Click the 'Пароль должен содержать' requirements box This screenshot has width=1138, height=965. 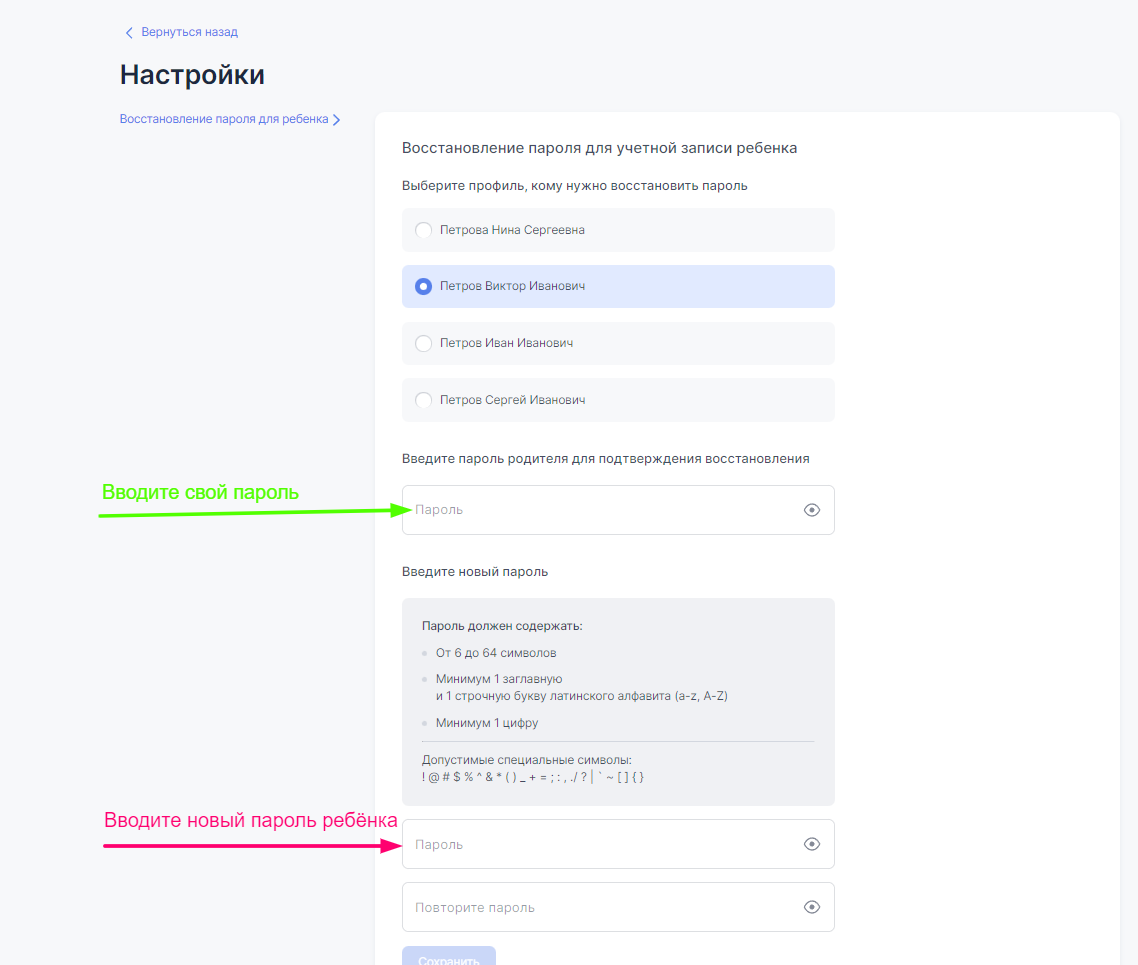coord(617,700)
